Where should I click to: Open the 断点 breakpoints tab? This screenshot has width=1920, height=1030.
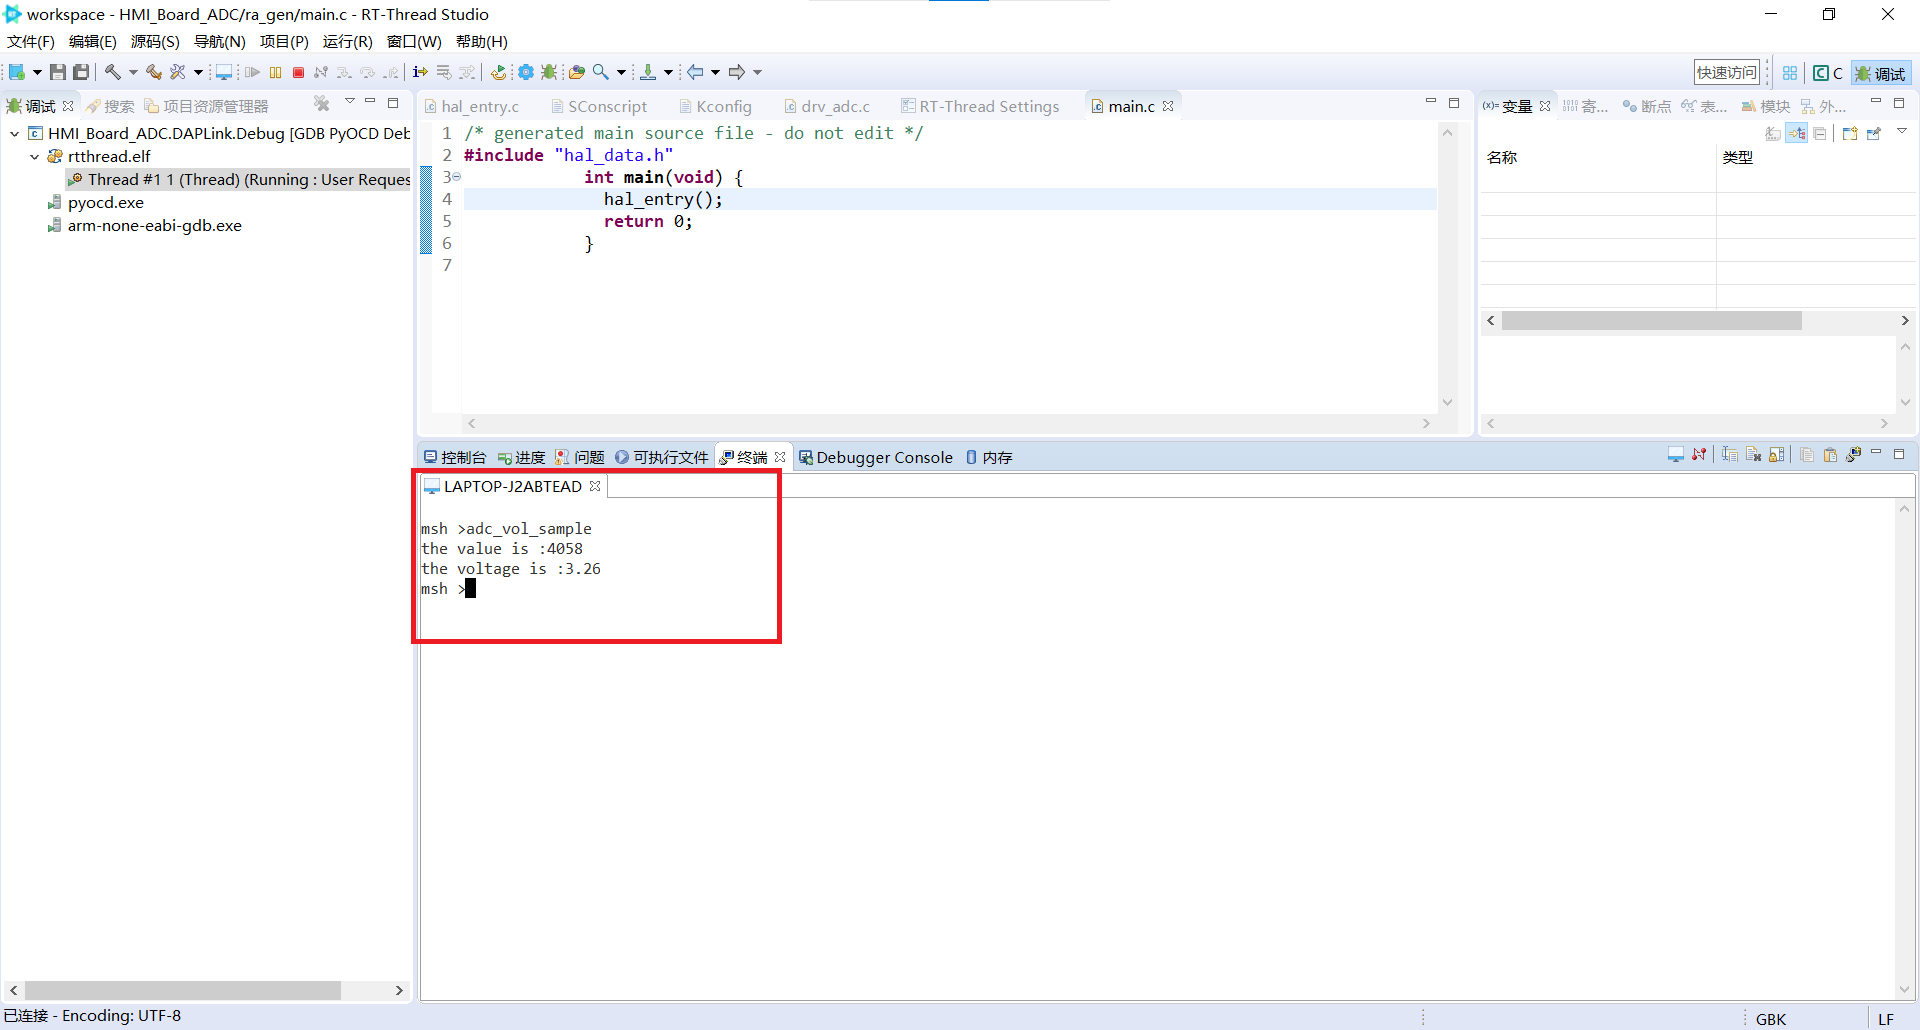pyautogui.click(x=1646, y=106)
